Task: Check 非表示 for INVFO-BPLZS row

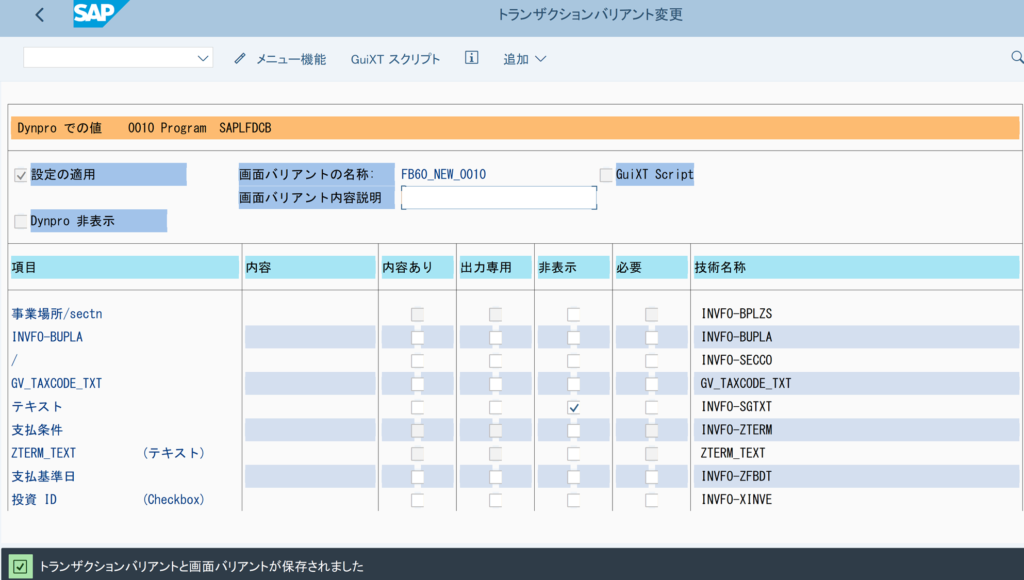Action: pyautogui.click(x=573, y=314)
